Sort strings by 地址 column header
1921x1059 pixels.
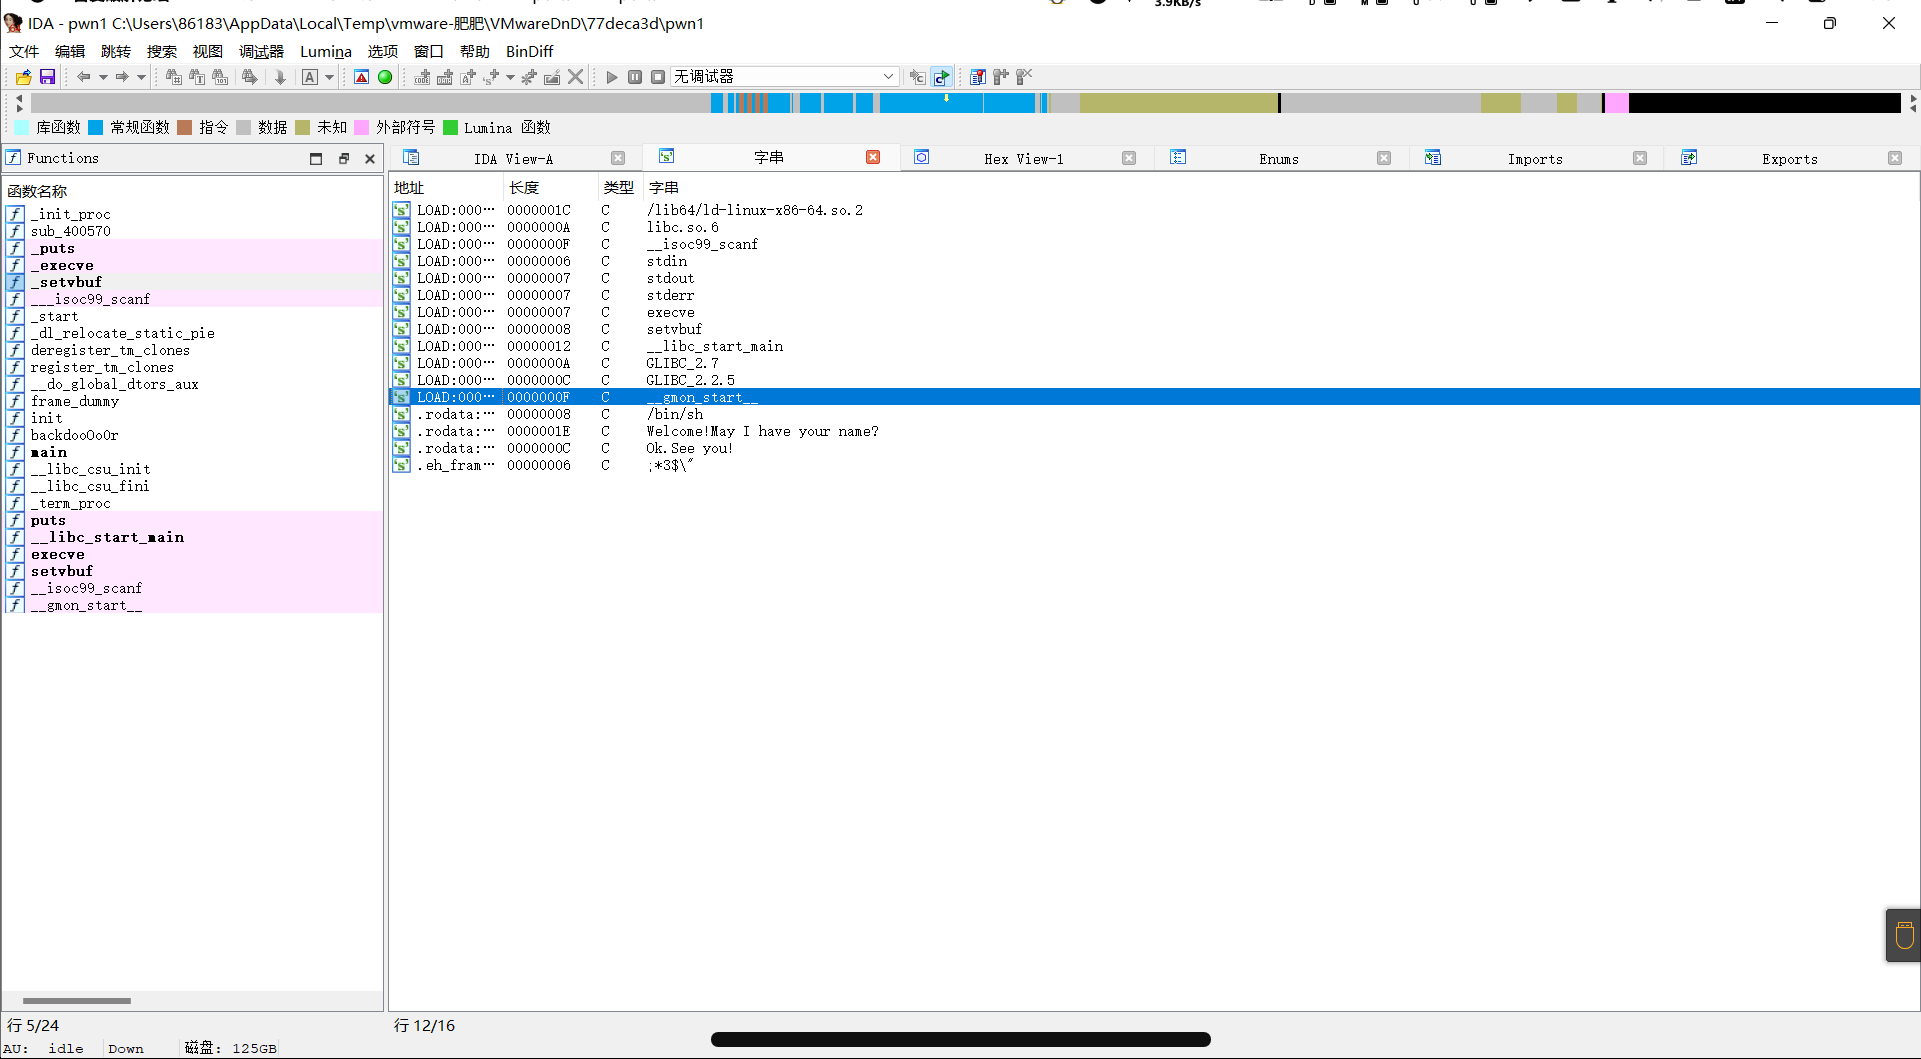pos(446,187)
